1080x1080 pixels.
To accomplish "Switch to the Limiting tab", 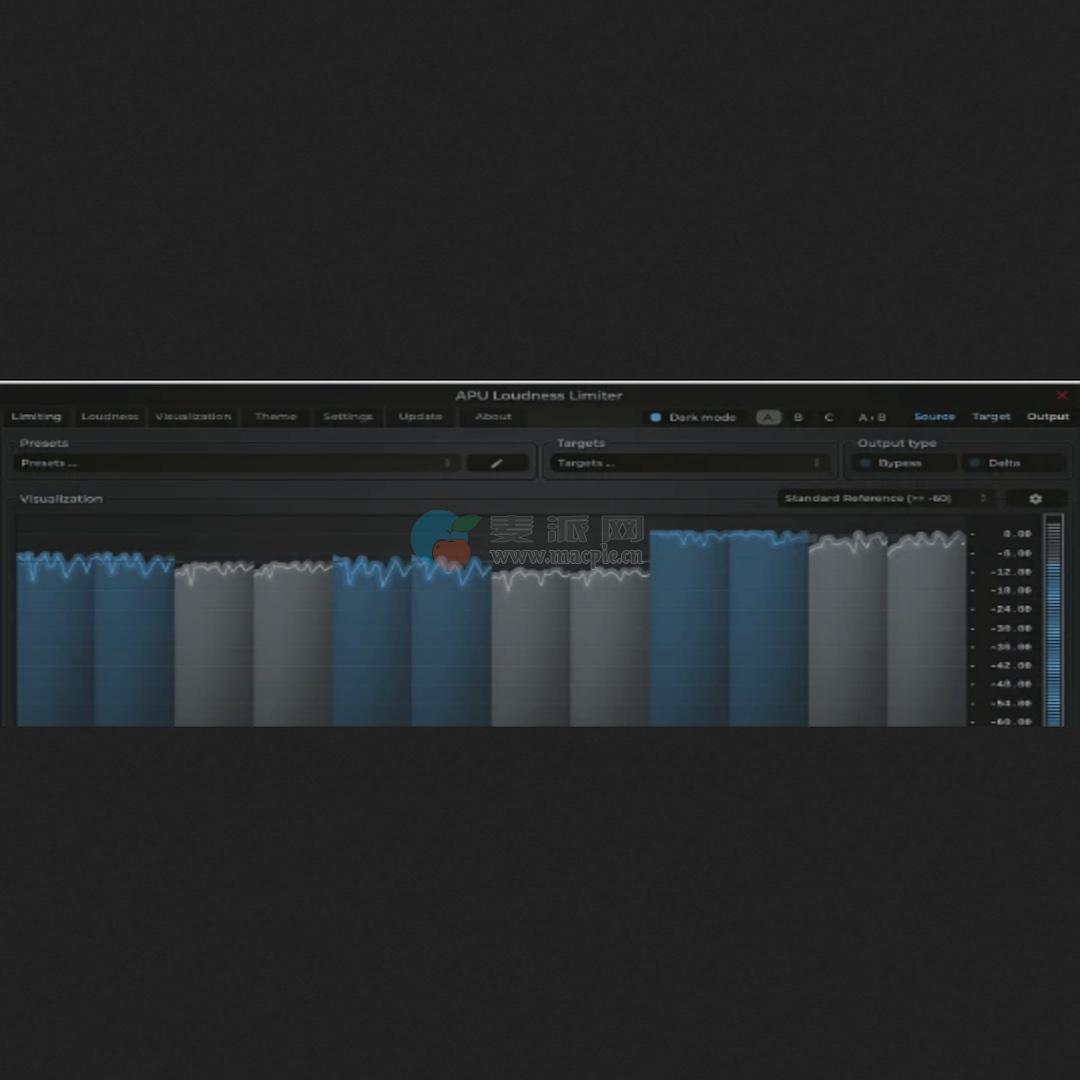I will [36, 416].
